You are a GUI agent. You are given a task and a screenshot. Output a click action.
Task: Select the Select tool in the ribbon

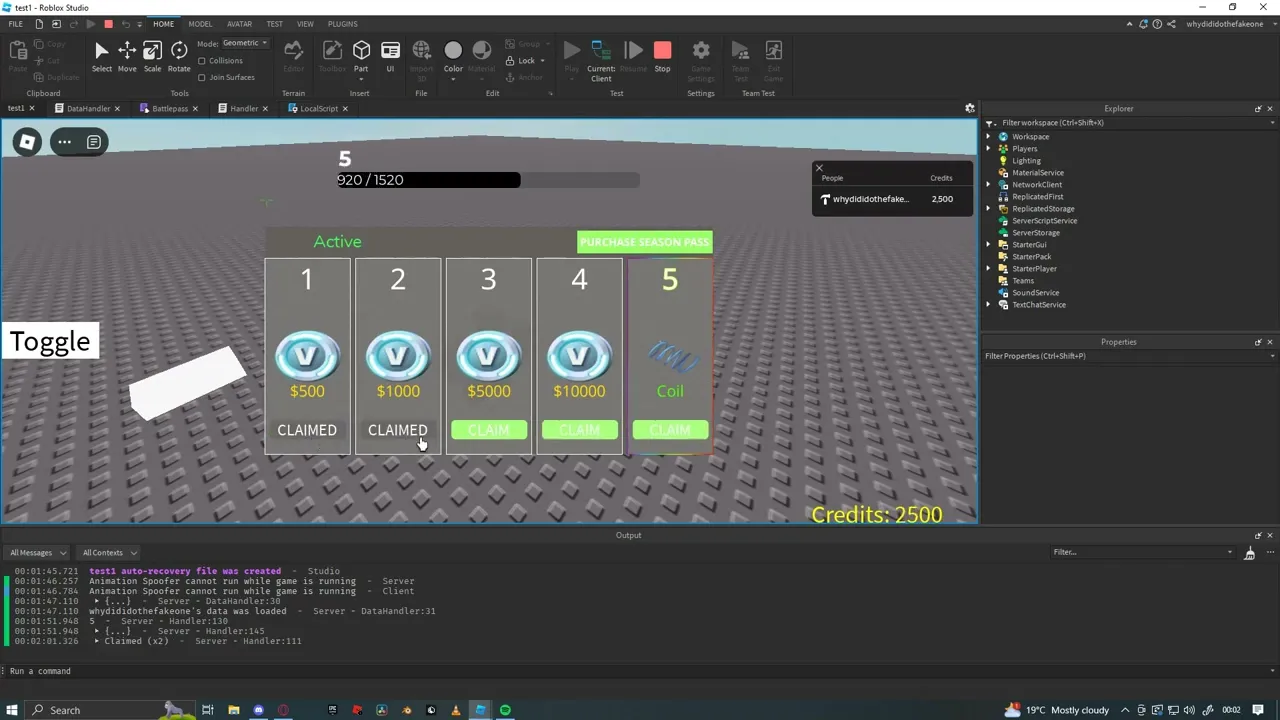pos(101,56)
